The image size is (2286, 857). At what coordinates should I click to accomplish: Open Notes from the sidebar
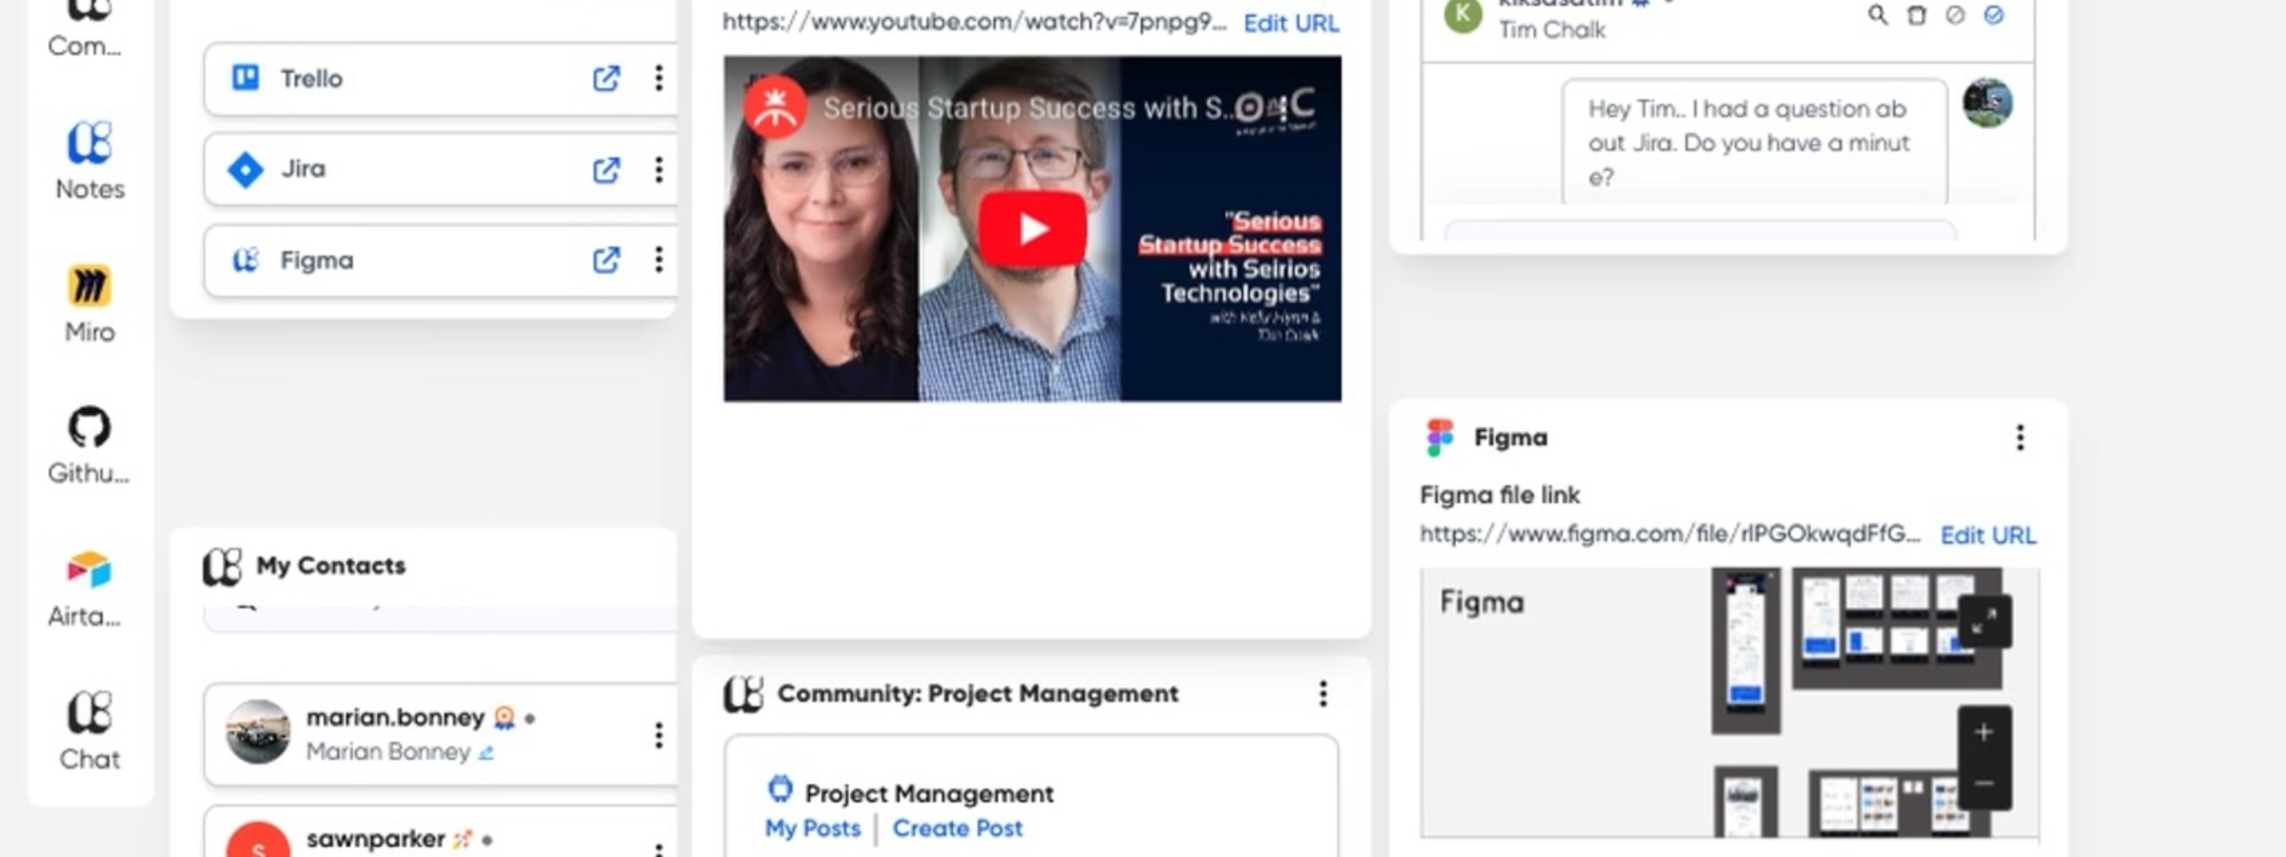point(89,161)
